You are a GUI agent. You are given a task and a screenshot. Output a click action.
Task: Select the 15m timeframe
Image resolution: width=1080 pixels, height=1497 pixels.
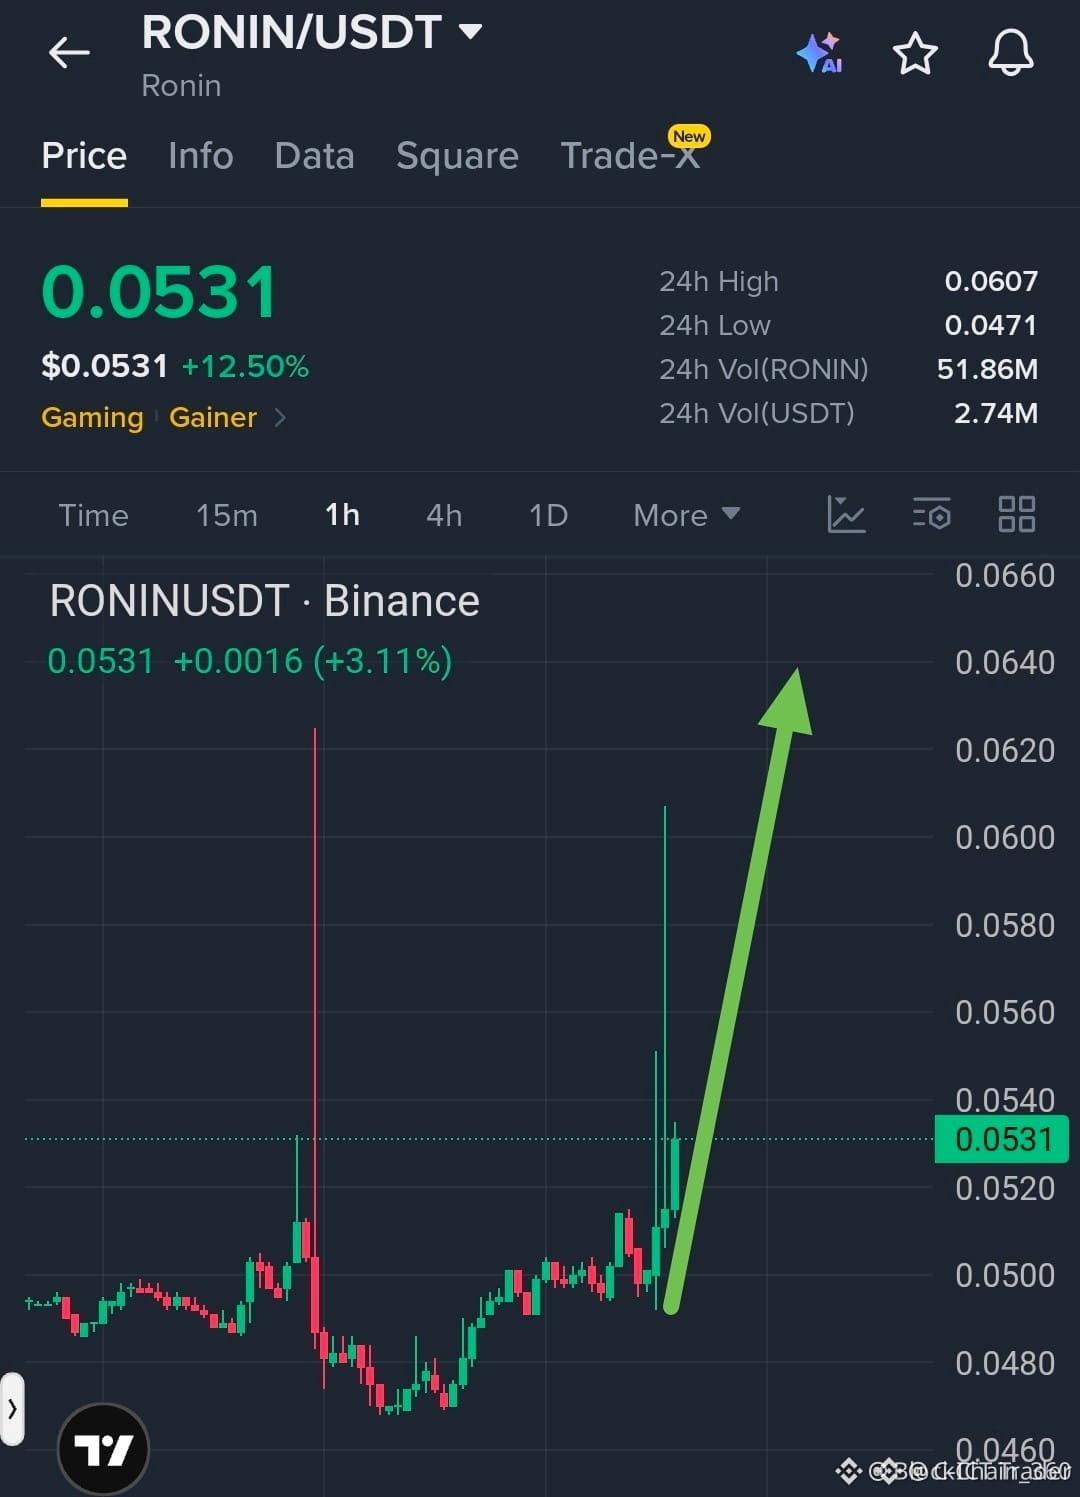click(x=226, y=515)
